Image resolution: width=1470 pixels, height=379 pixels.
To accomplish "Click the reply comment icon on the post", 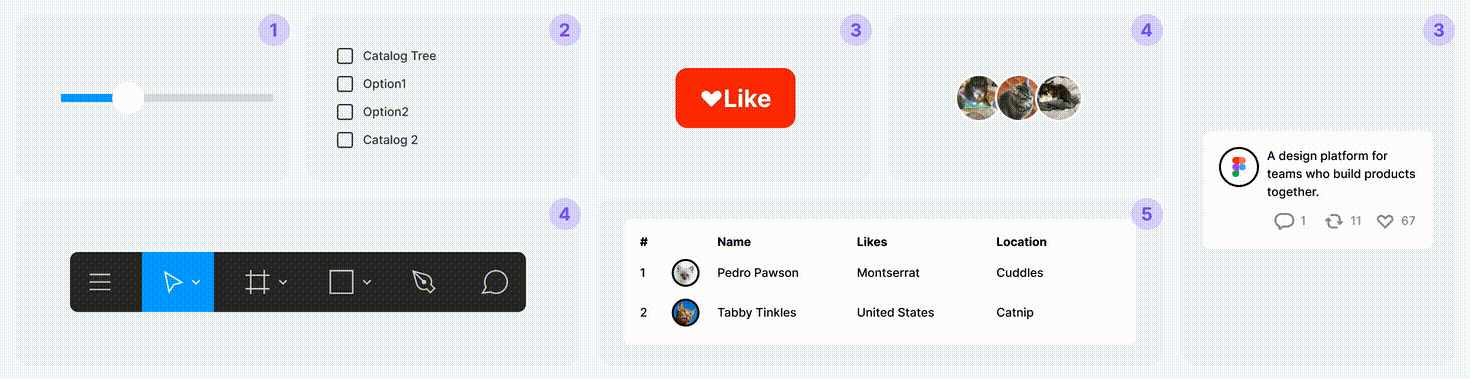I will click(1284, 221).
